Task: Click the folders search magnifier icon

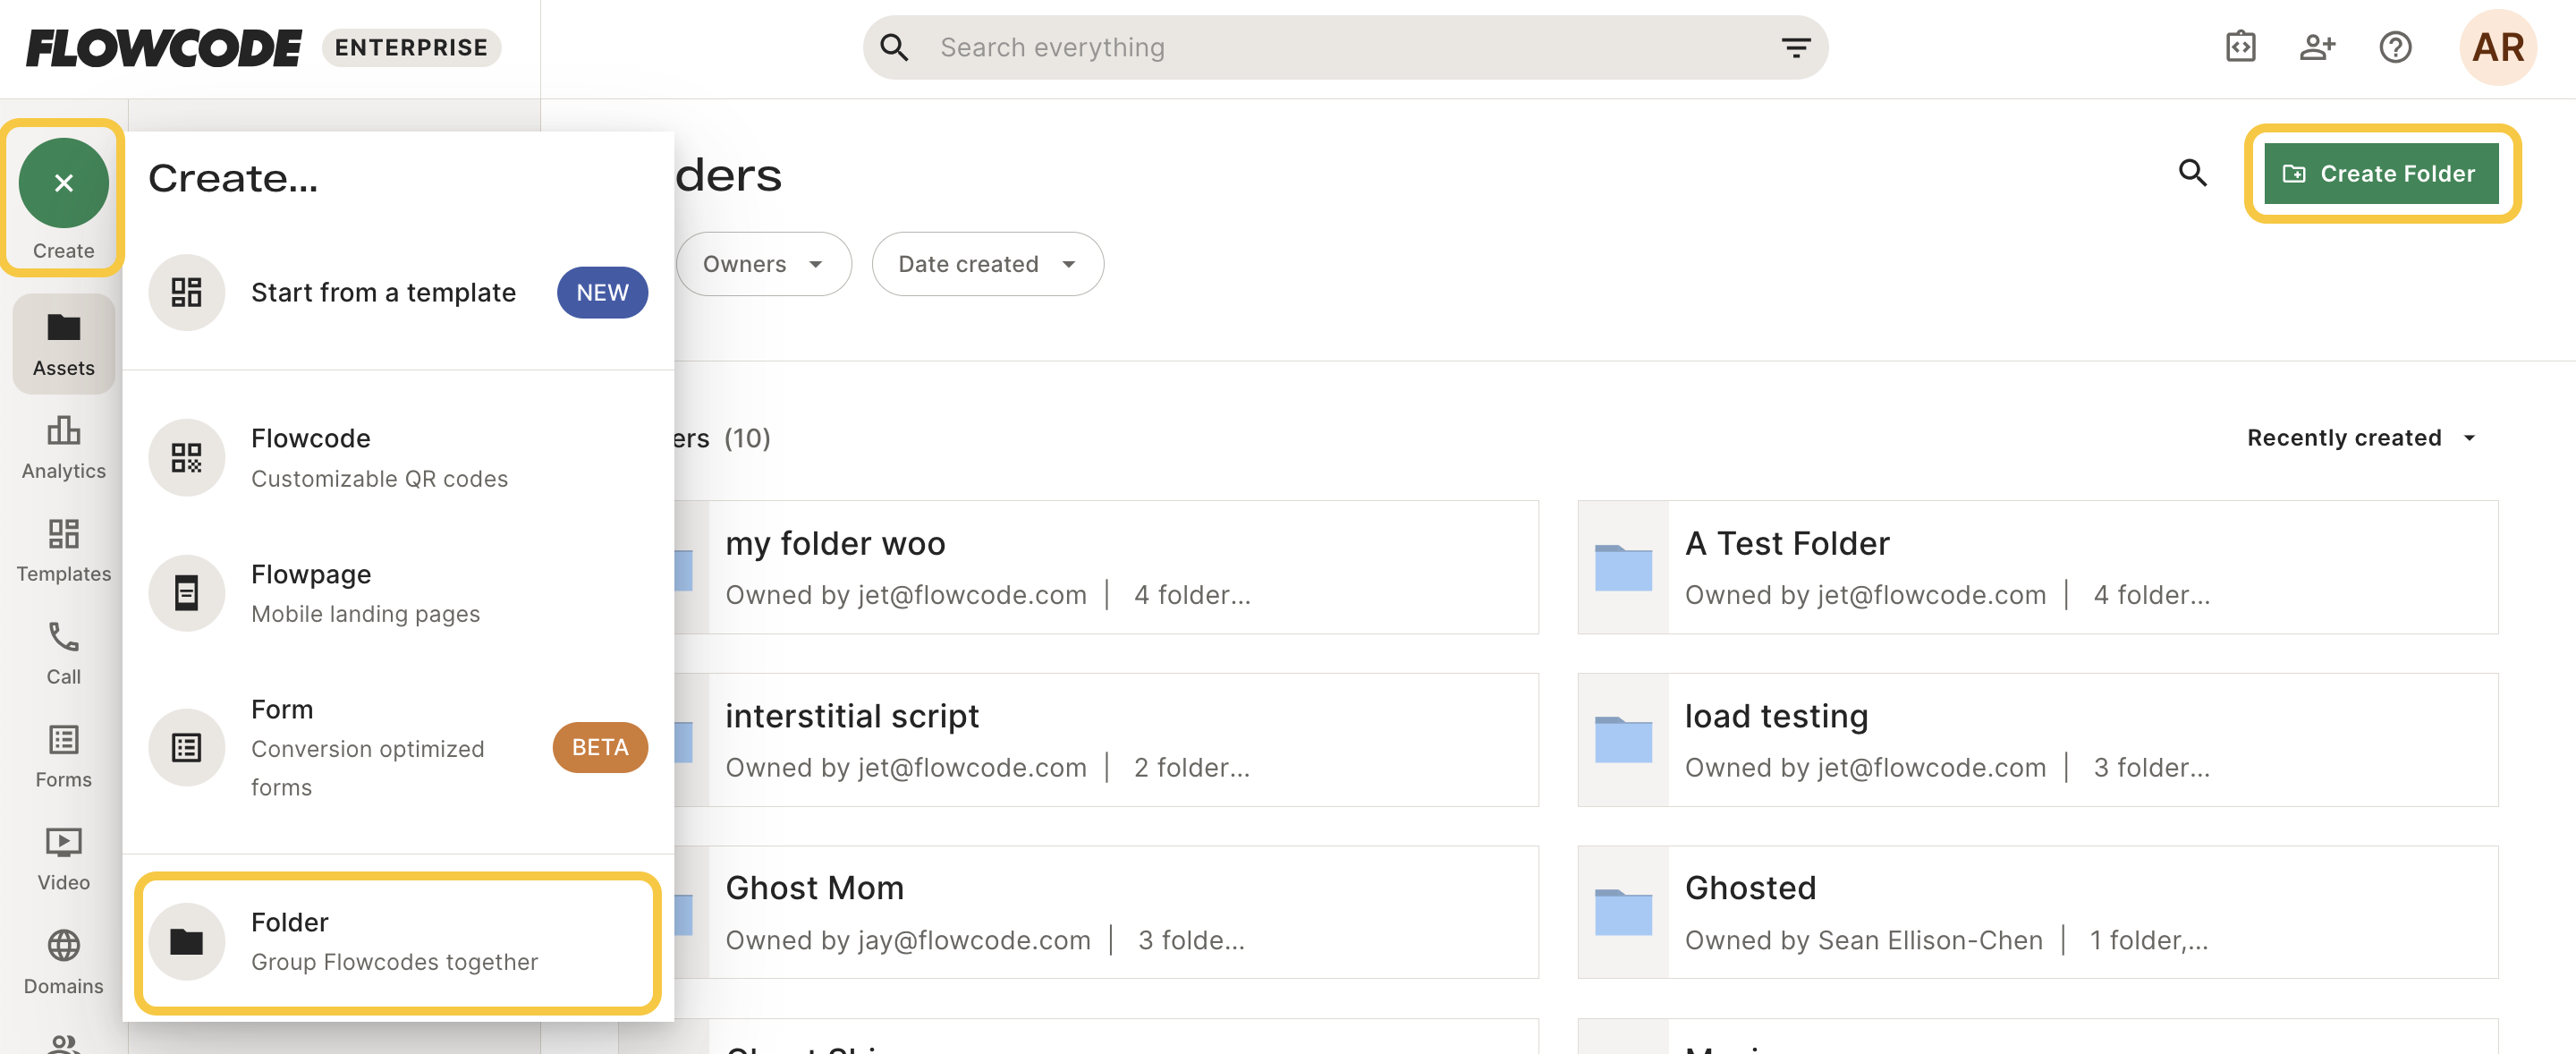Action: [x=2192, y=173]
